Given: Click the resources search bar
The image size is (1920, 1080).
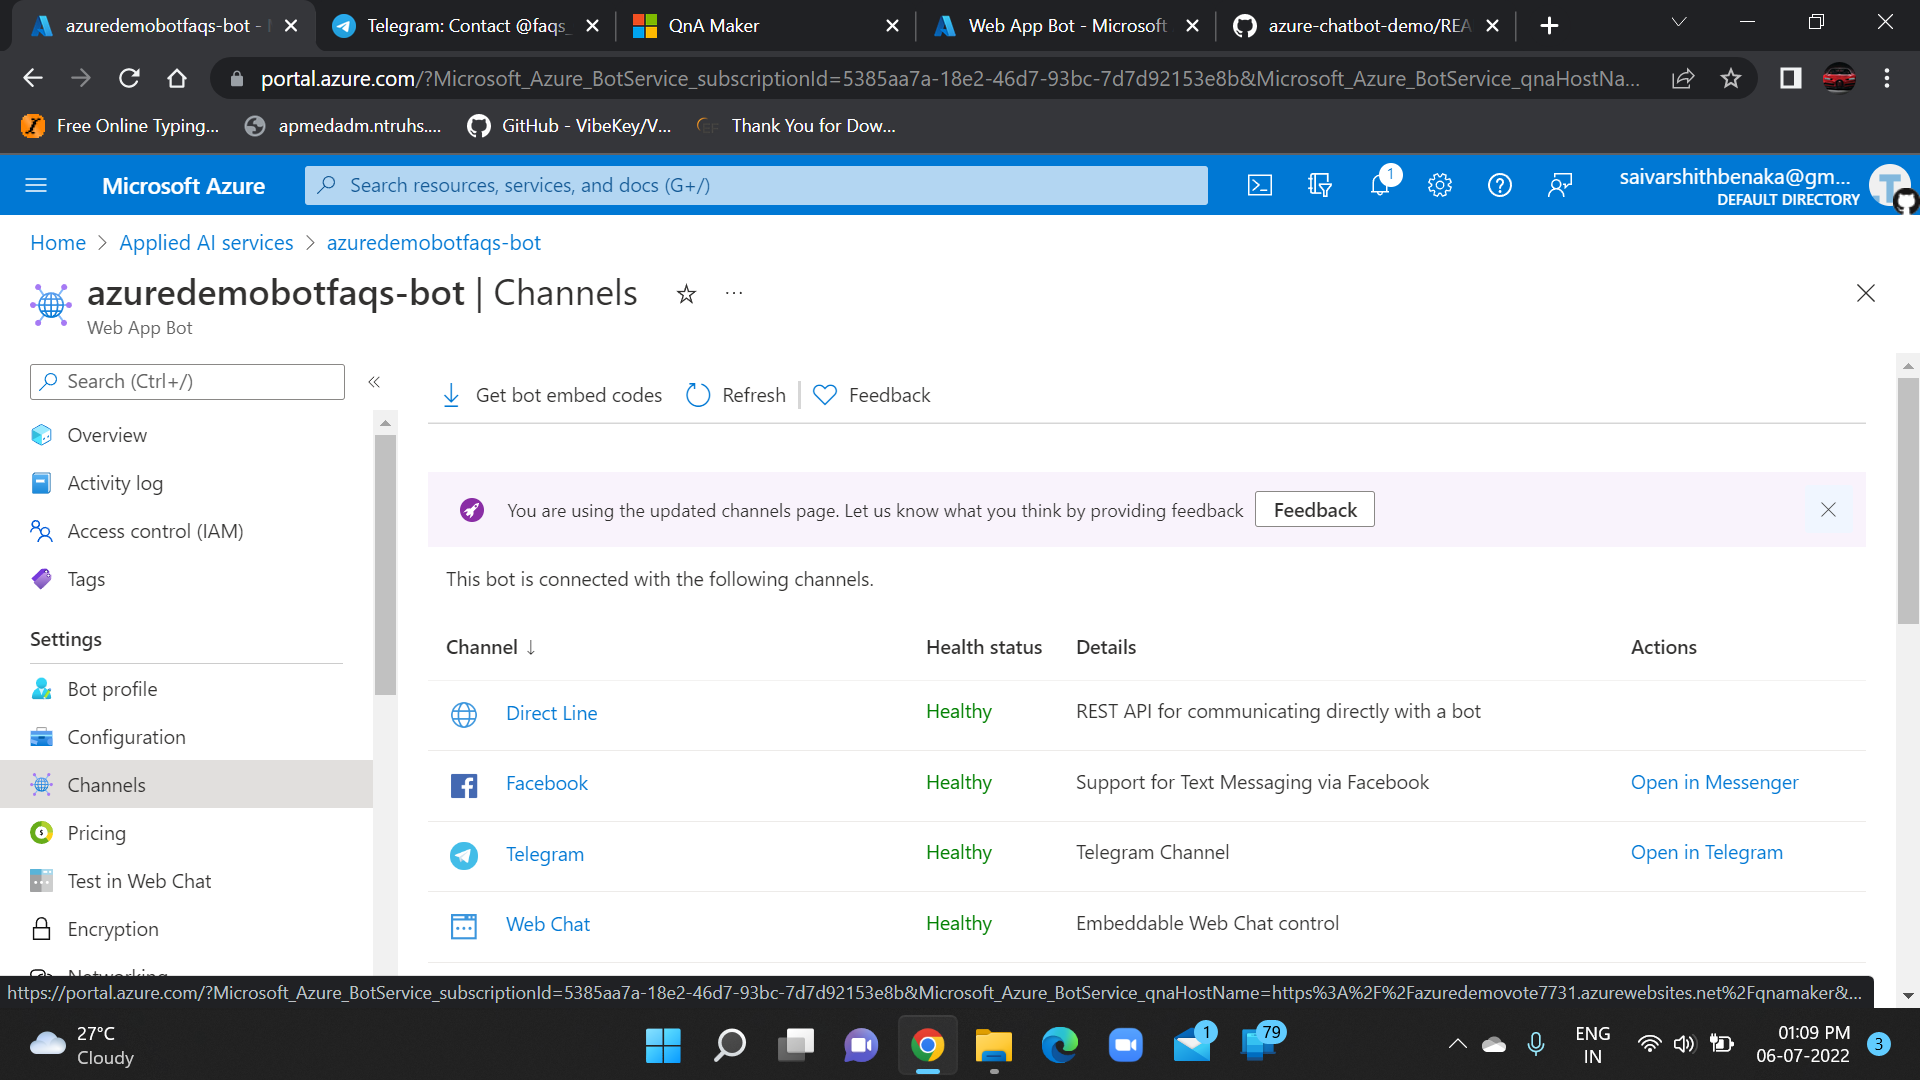Looking at the screenshot, I should pyautogui.click(x=756, y=184).
